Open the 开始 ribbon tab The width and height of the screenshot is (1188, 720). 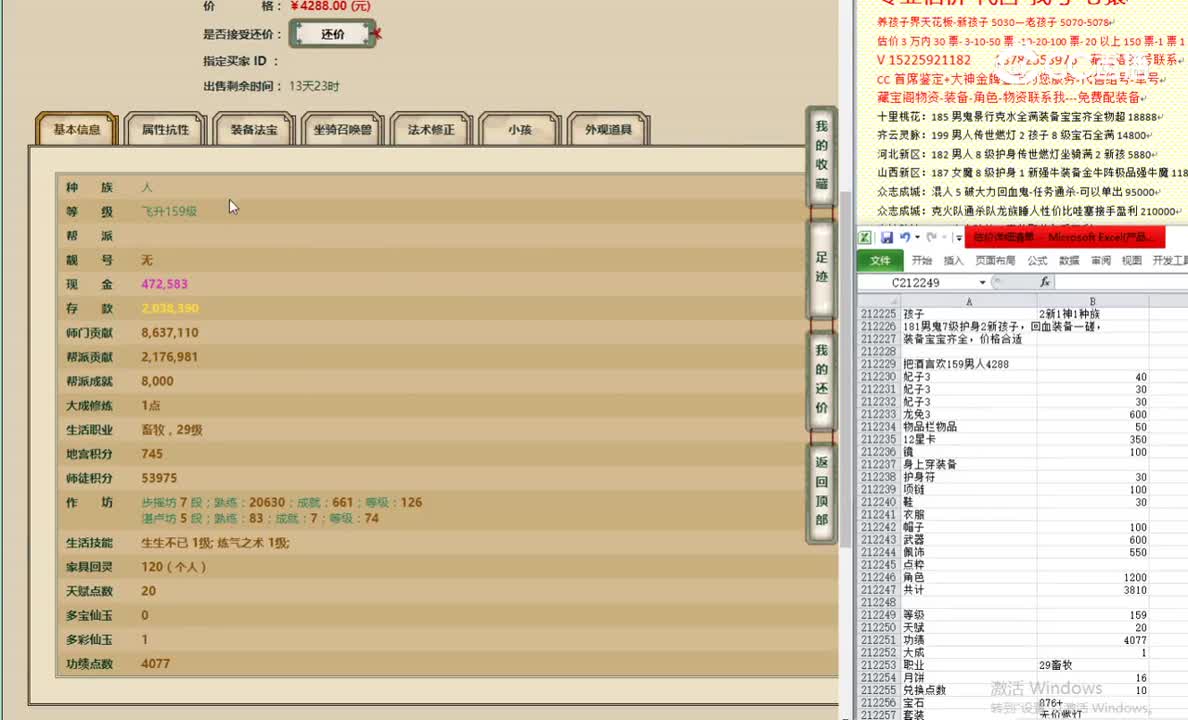click(922, 261)
